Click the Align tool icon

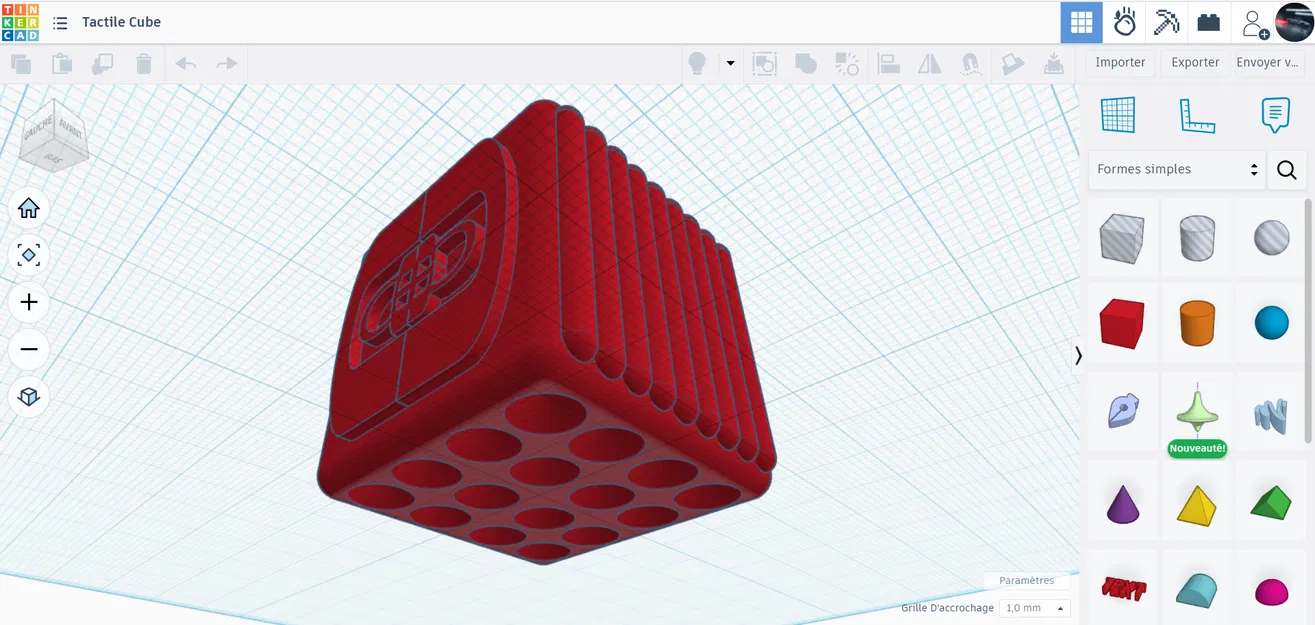[x=888, y=64]
